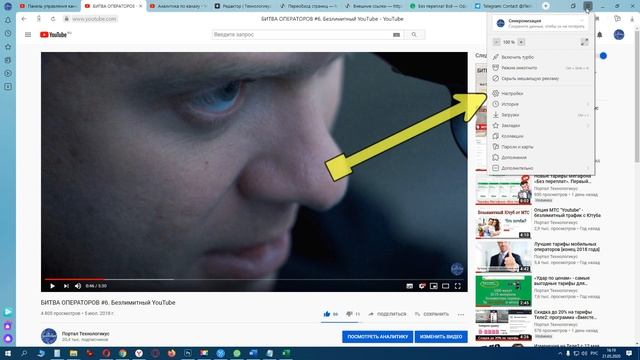Mute the video volume icon
The image size is (640, 360).
click(78, 286)
